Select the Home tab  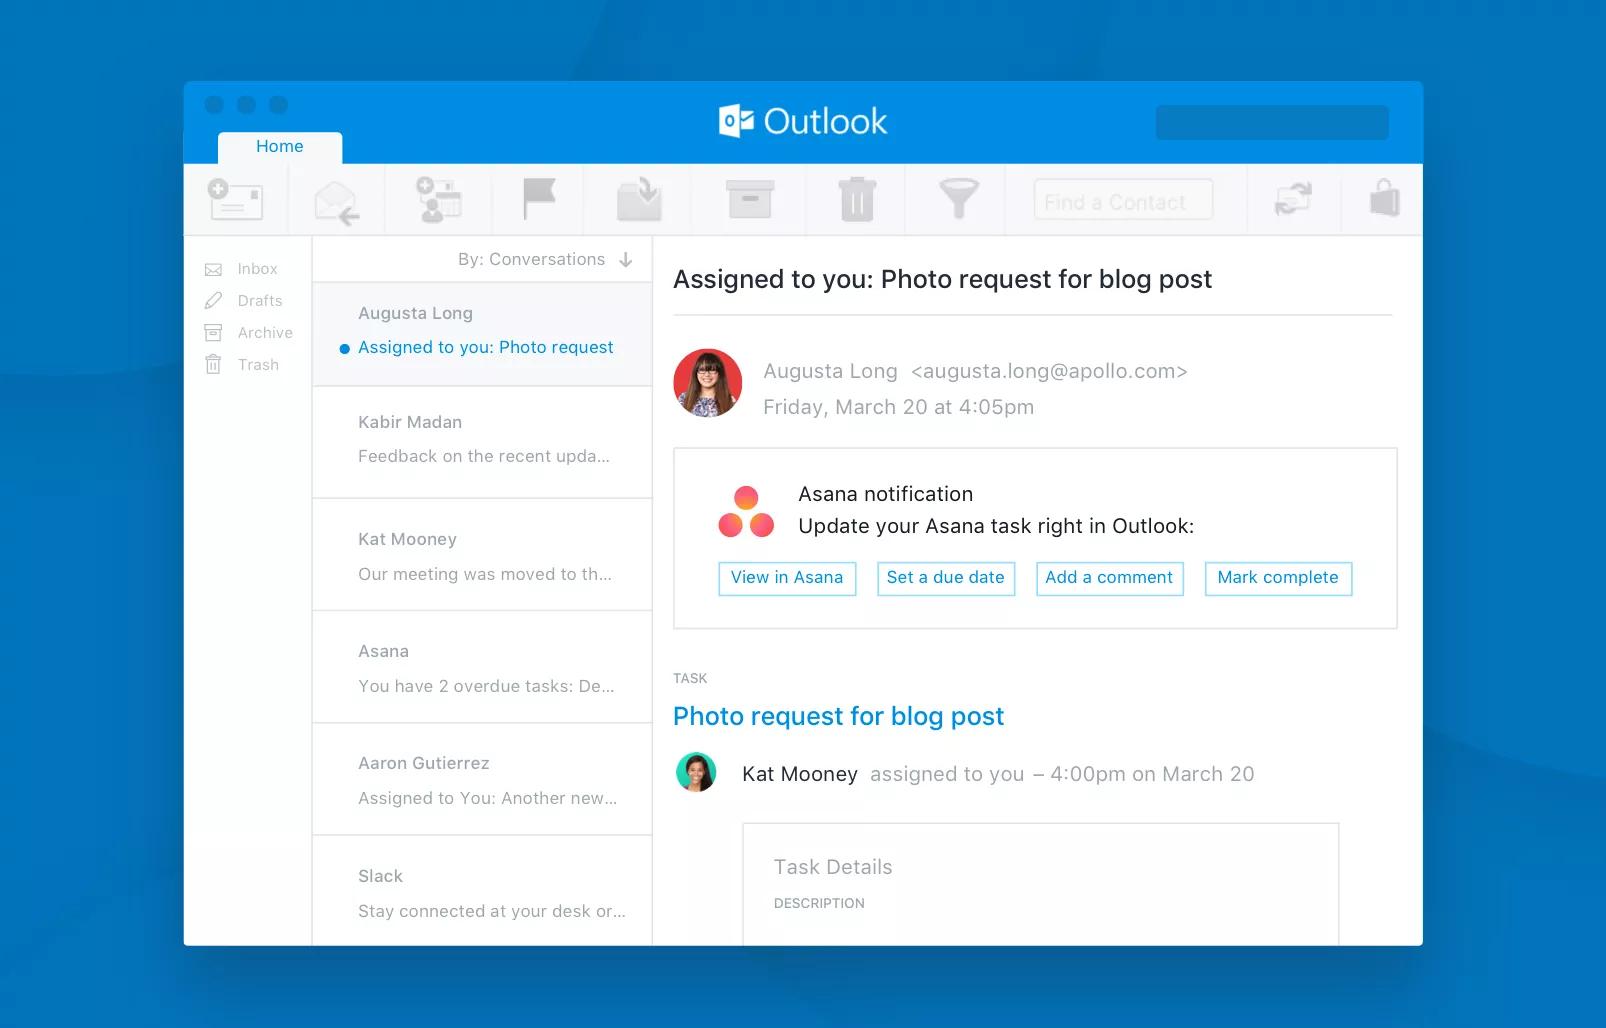(280, 147)
